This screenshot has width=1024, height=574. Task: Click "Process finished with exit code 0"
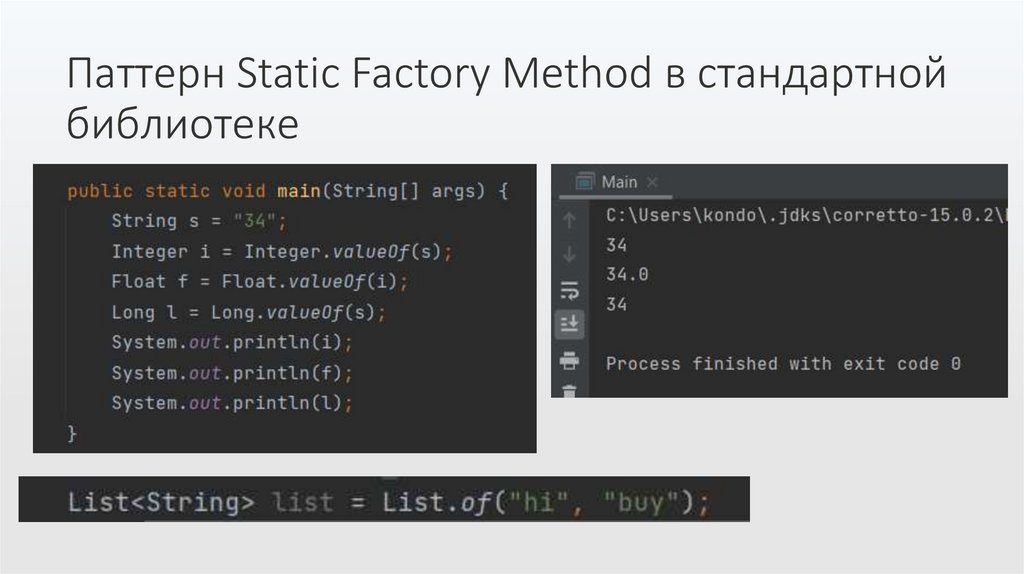pos(783,364)
